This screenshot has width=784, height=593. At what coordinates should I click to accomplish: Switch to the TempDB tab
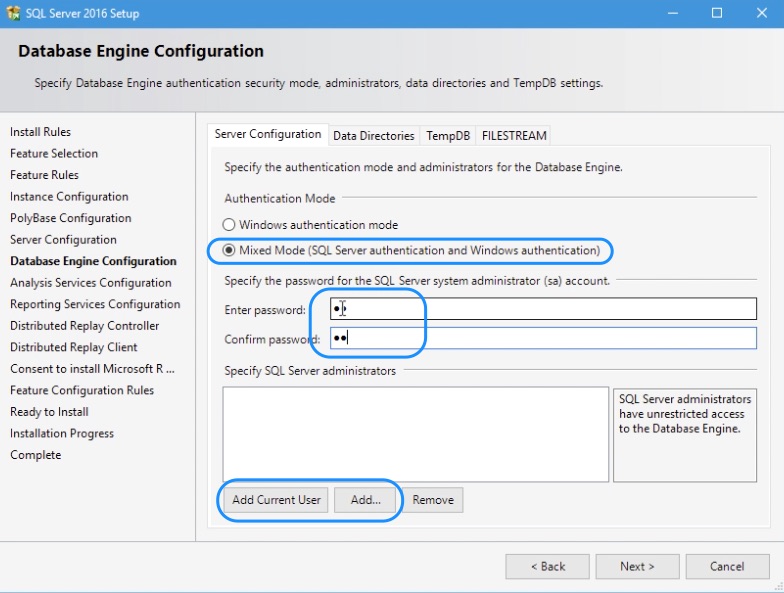448,136
